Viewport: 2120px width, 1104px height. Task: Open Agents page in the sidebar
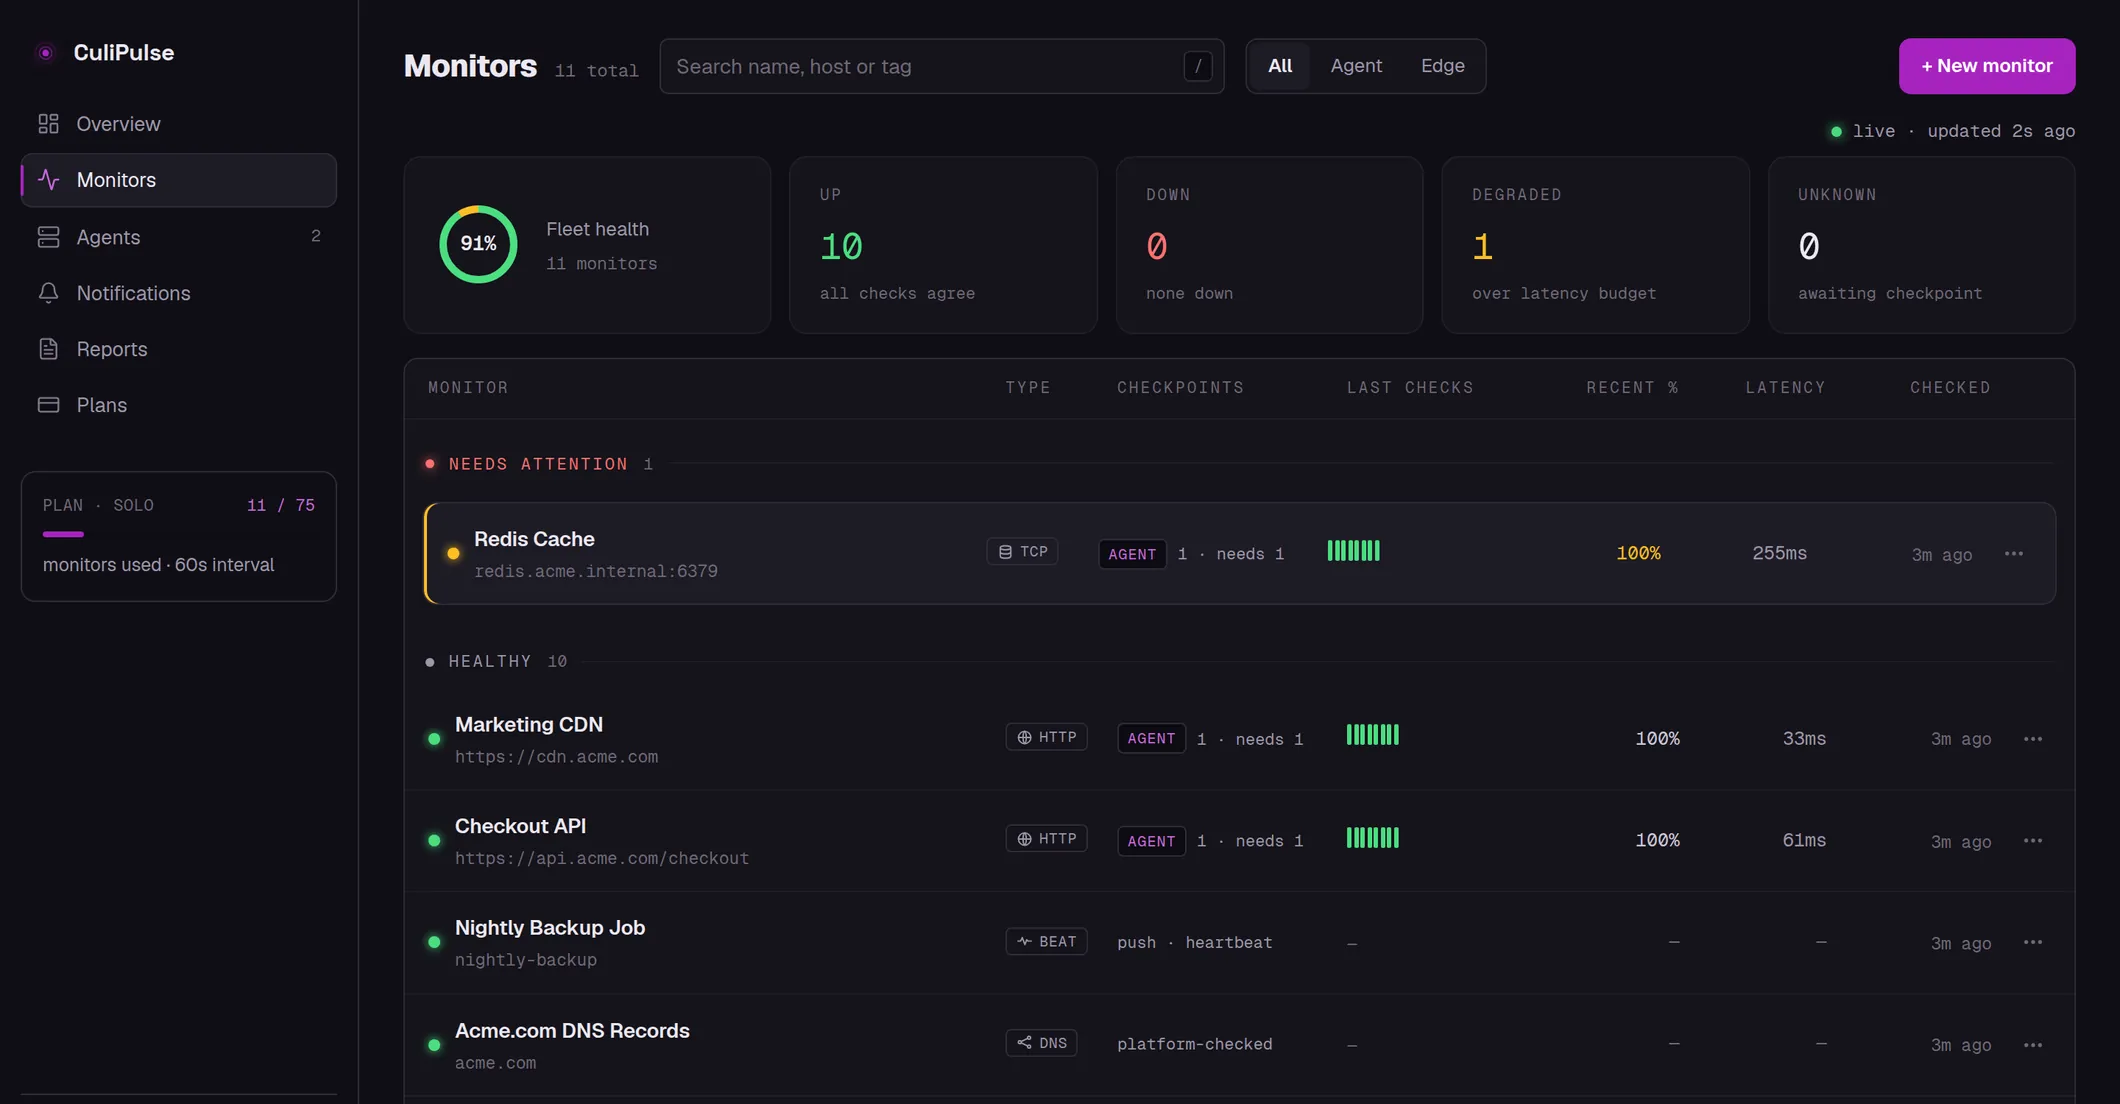pos(179,237)
